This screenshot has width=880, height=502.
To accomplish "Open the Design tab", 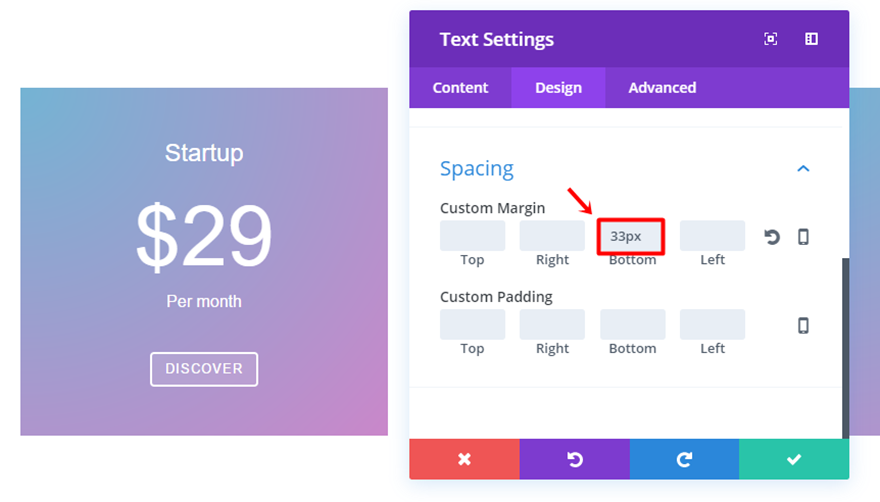I will (x=558, y=88).
